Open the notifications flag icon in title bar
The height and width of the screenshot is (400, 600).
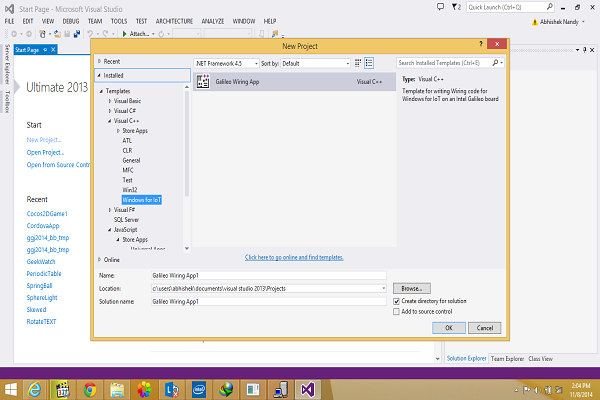(455, 7)
